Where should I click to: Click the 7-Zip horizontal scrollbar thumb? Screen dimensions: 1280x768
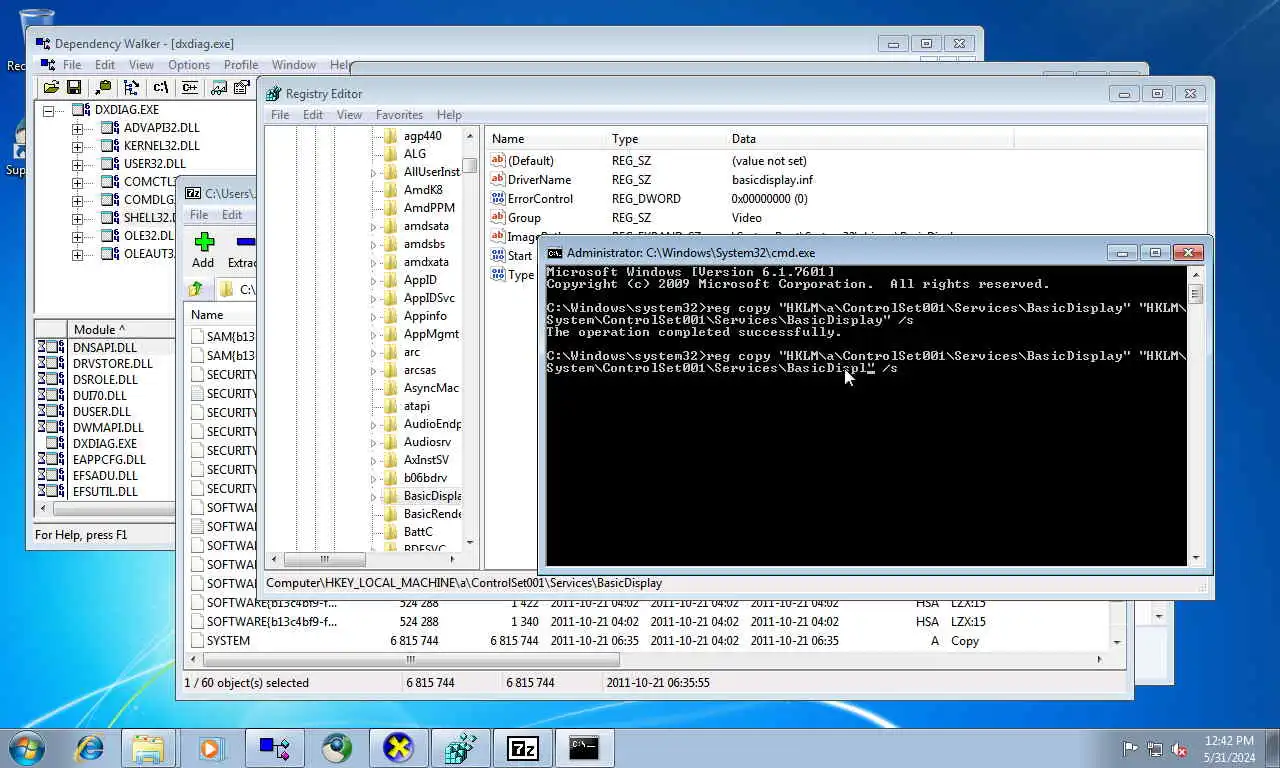412,659
